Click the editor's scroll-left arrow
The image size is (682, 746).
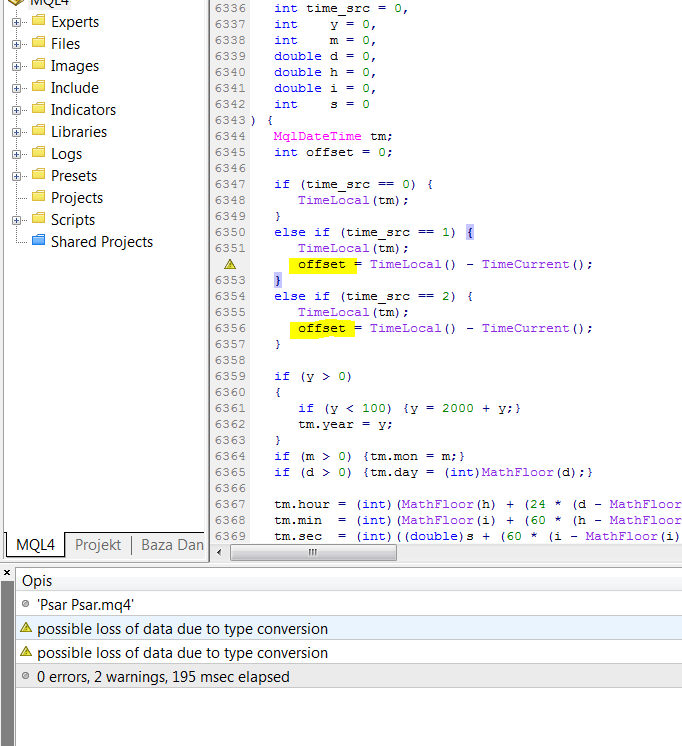tap(219, 552)
